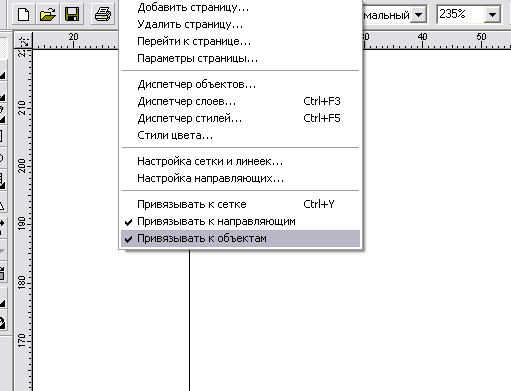Open Диспетчер слоев menu item
This screenshot has width=511, height=391.
click(x=241, y=101)
